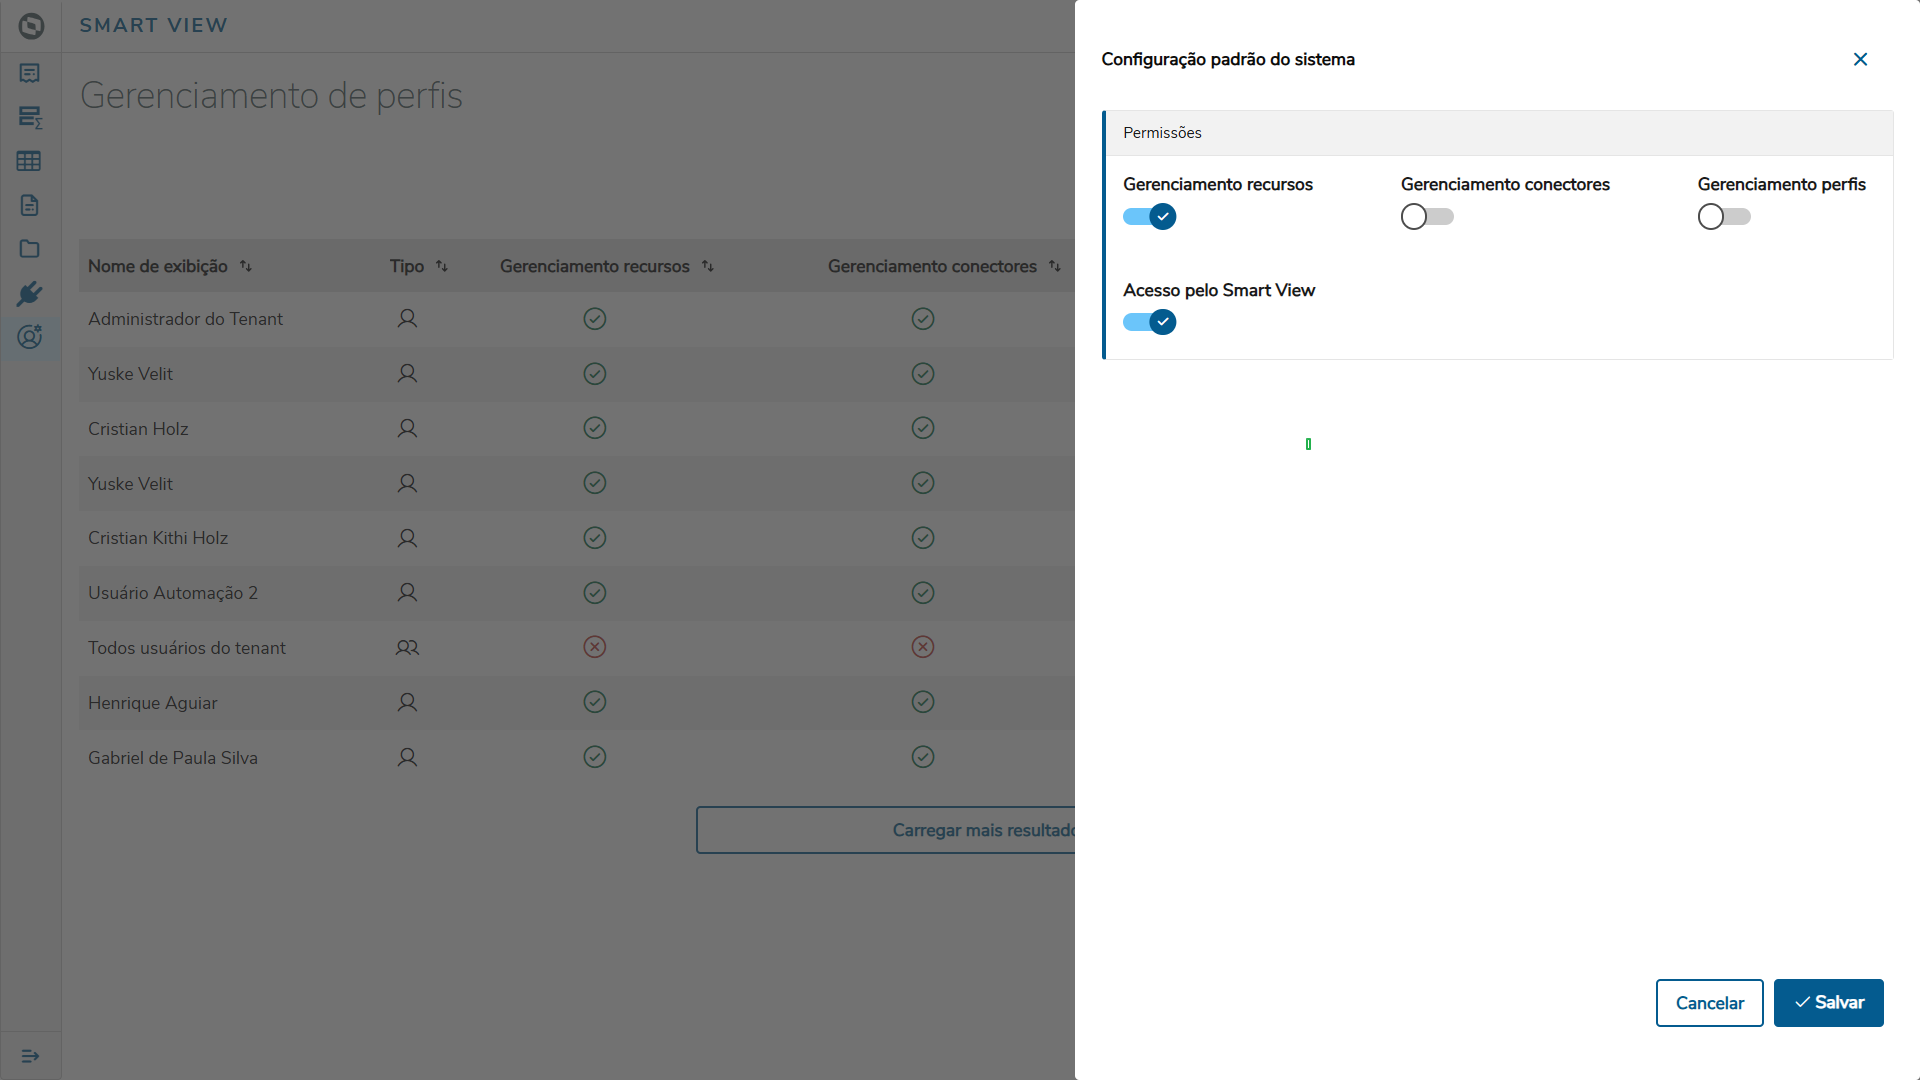Close the Configuração padrão do sistema panel

coord(1860,60)
